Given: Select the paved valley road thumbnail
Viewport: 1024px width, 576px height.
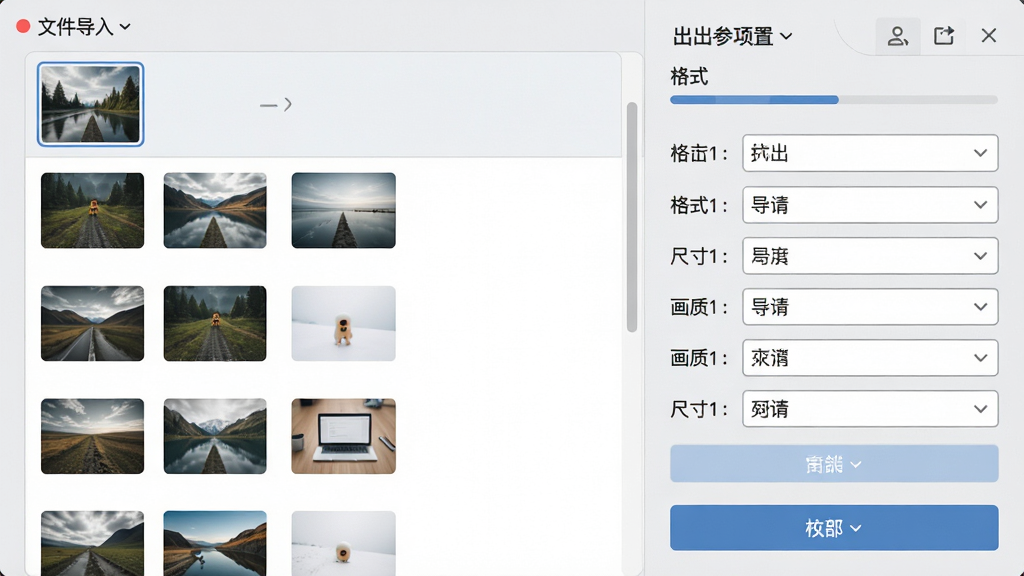Looking at the screenshot, I should click(92, 323).
